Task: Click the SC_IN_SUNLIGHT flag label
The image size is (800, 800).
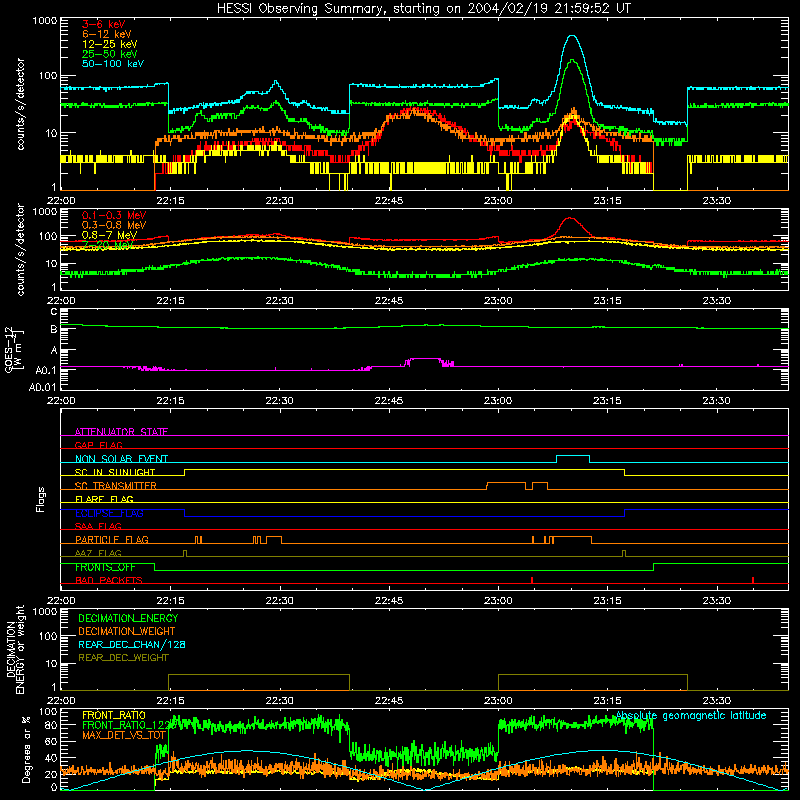Action: click(x=115, y=472)
